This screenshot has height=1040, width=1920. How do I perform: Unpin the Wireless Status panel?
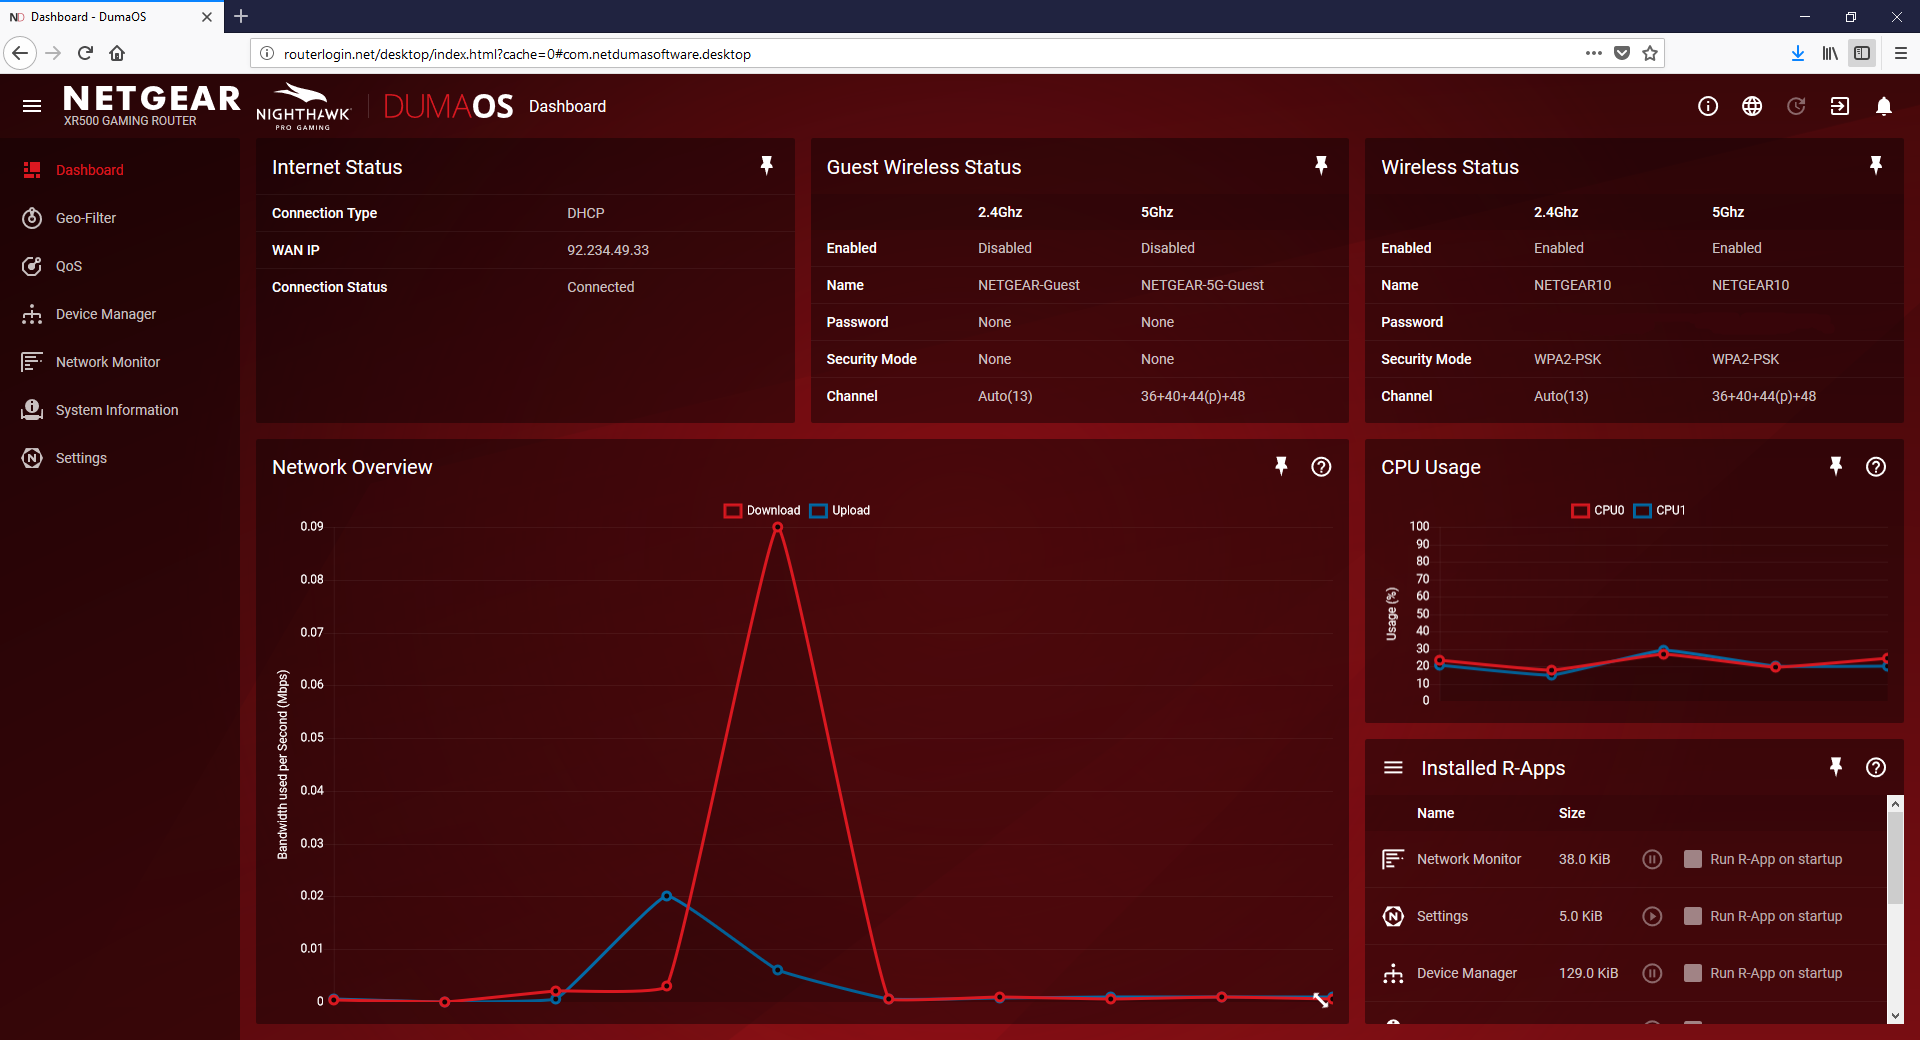[1876, 166]
